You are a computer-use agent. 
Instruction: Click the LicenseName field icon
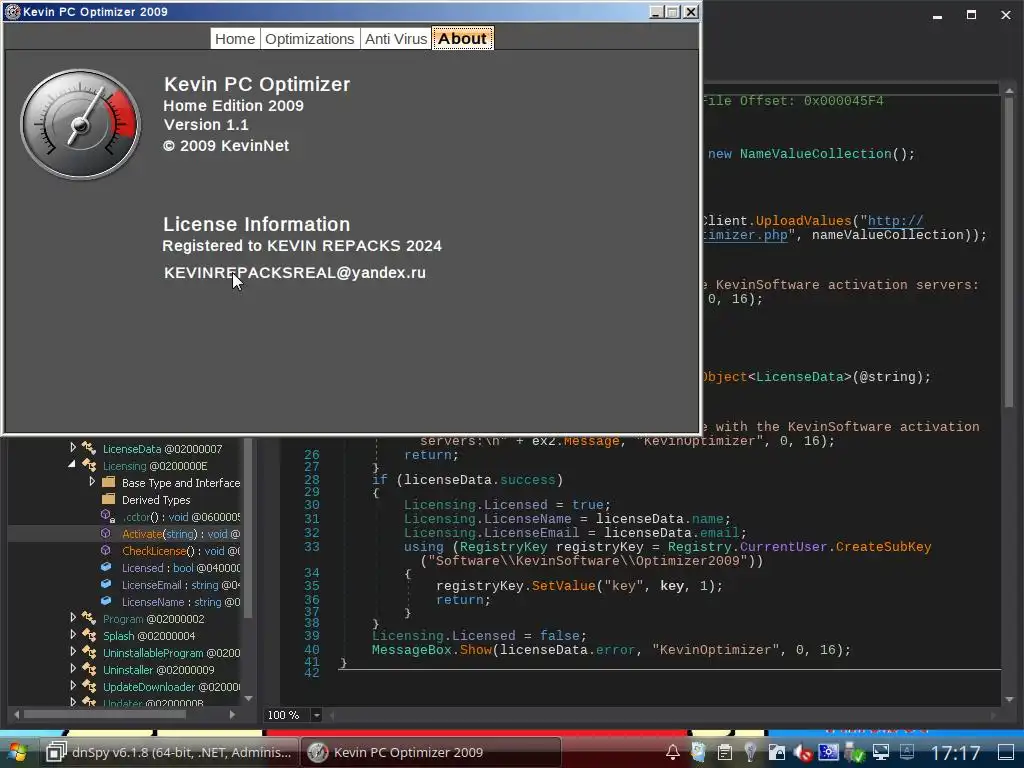106,601
